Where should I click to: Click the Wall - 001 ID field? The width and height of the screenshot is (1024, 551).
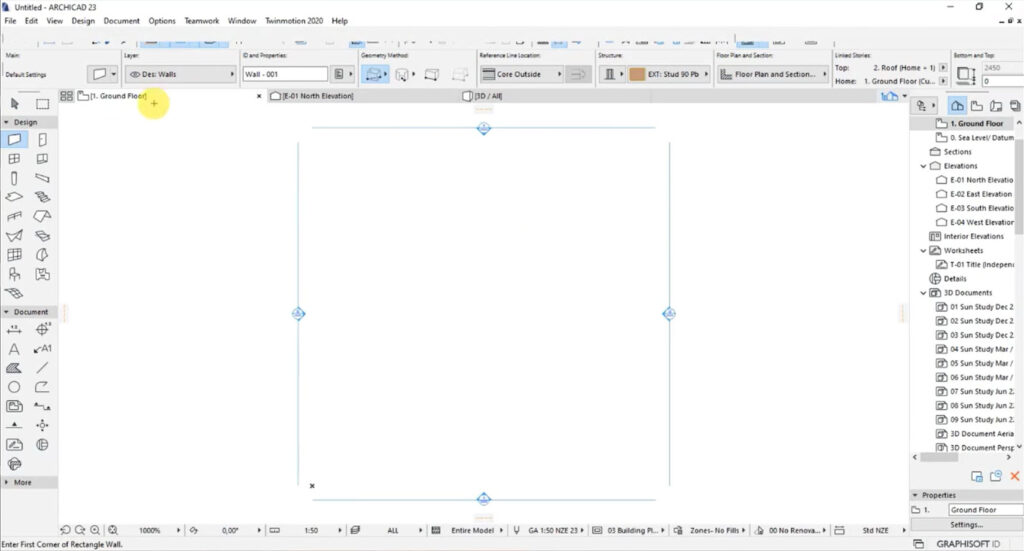point(285,74)
